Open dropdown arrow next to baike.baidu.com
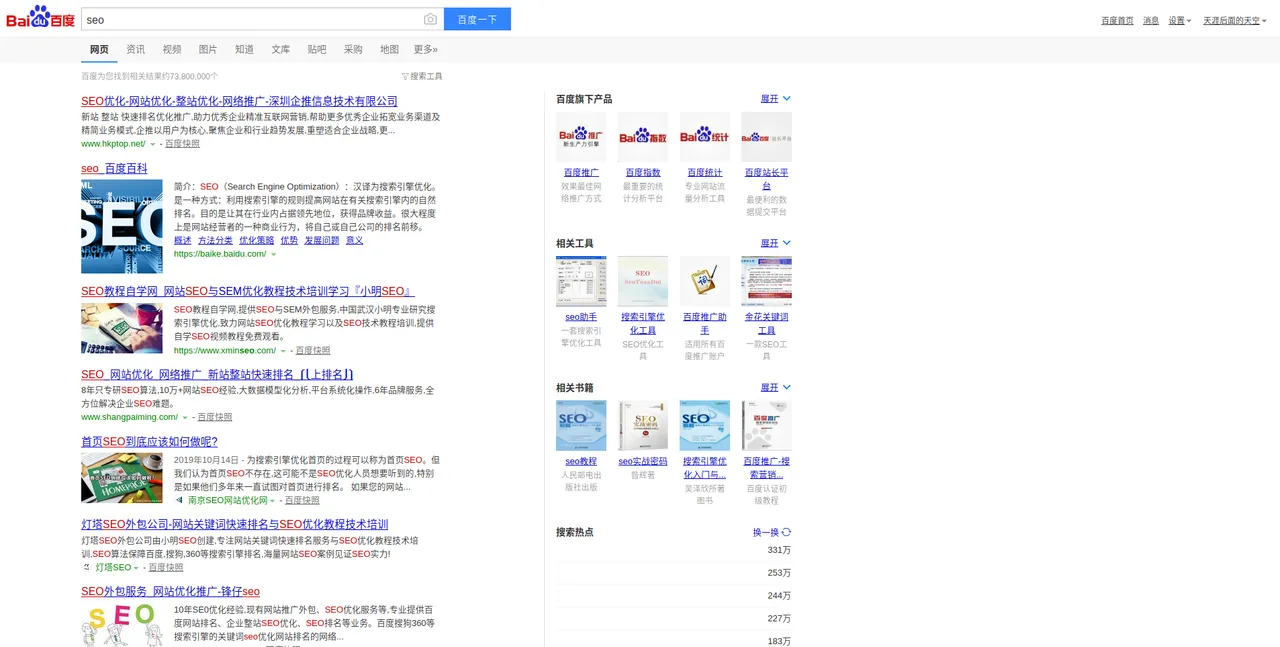1280x647 pixels. pyautogui.click(x=274, y=254)
